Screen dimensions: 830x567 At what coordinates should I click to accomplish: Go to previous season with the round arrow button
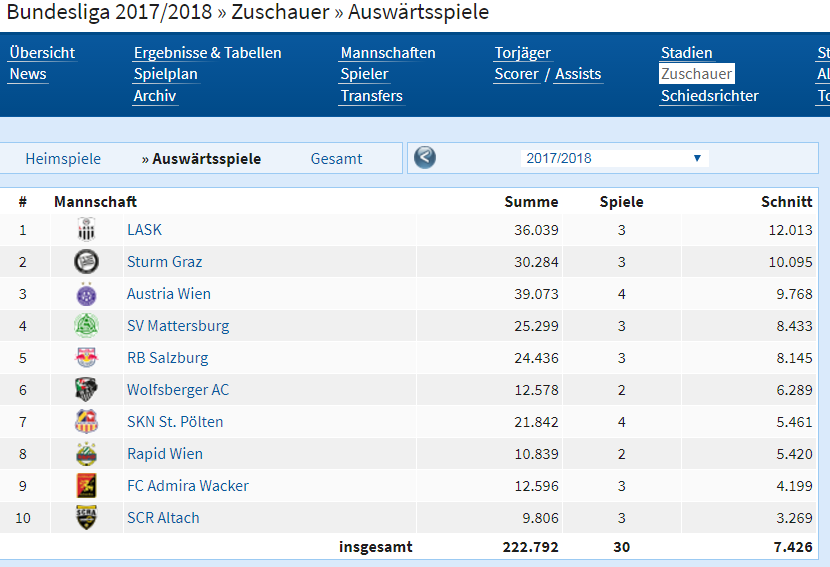point(425,158)
